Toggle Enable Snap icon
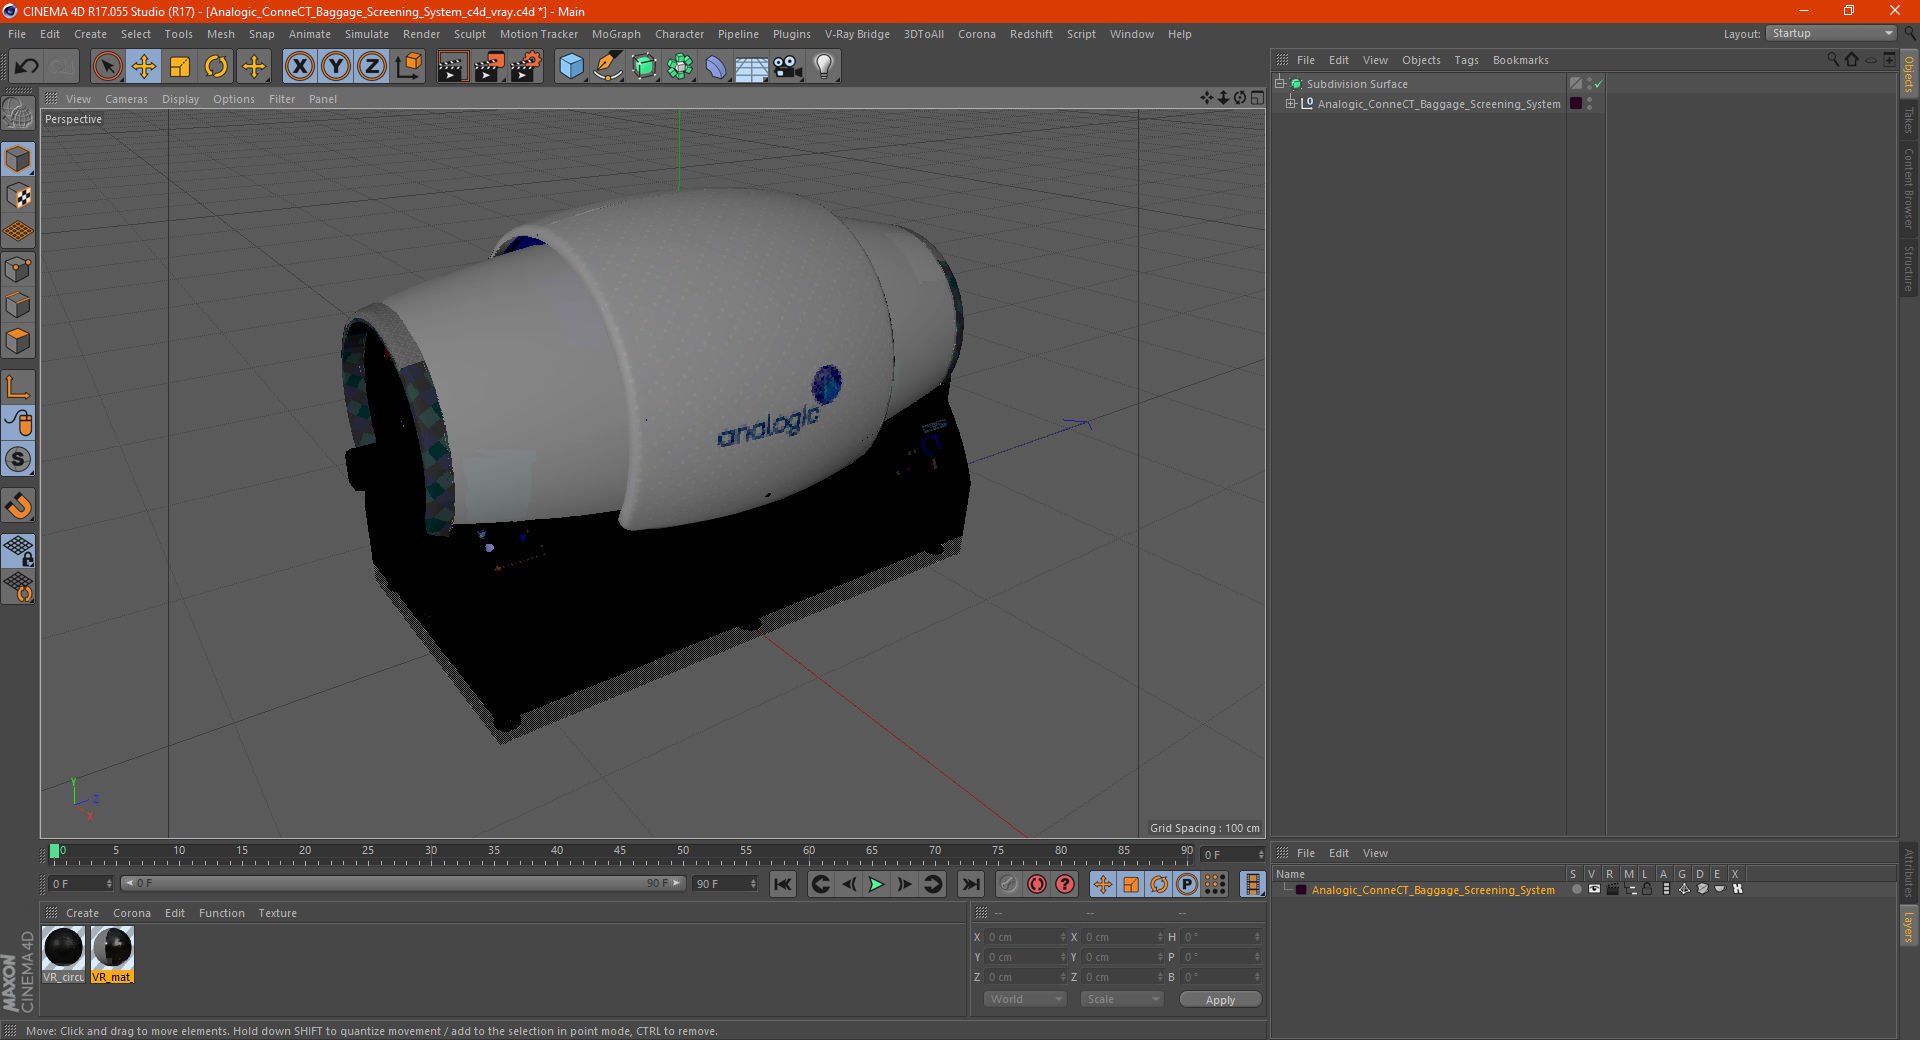The width and height of the screenshot is (1920, 1040). [19, 506]
